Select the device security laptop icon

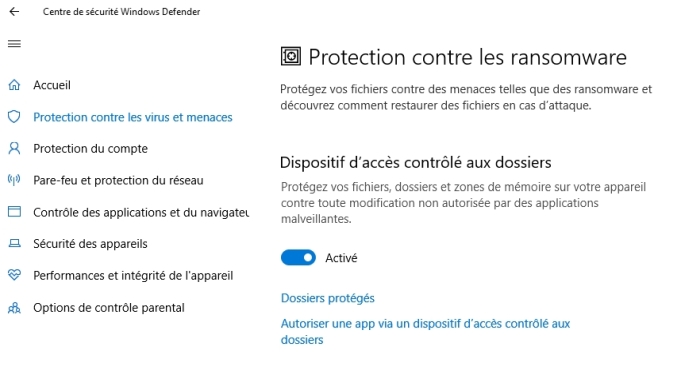click(x=14, y=244)
